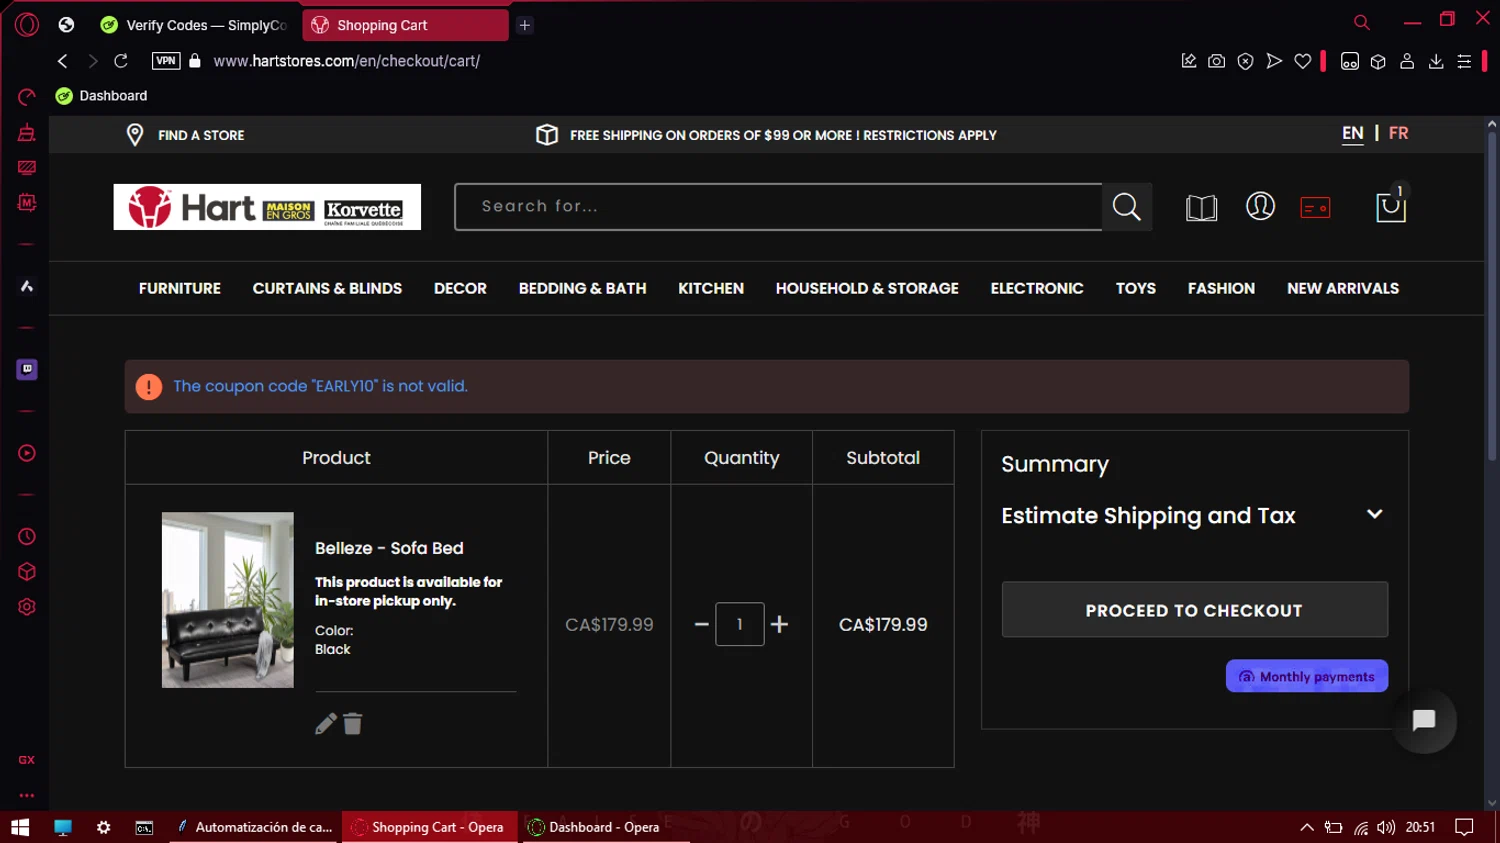The image size is (1500, 843).
Task: Open the catalogue book icon
Action: [1201, 208]
